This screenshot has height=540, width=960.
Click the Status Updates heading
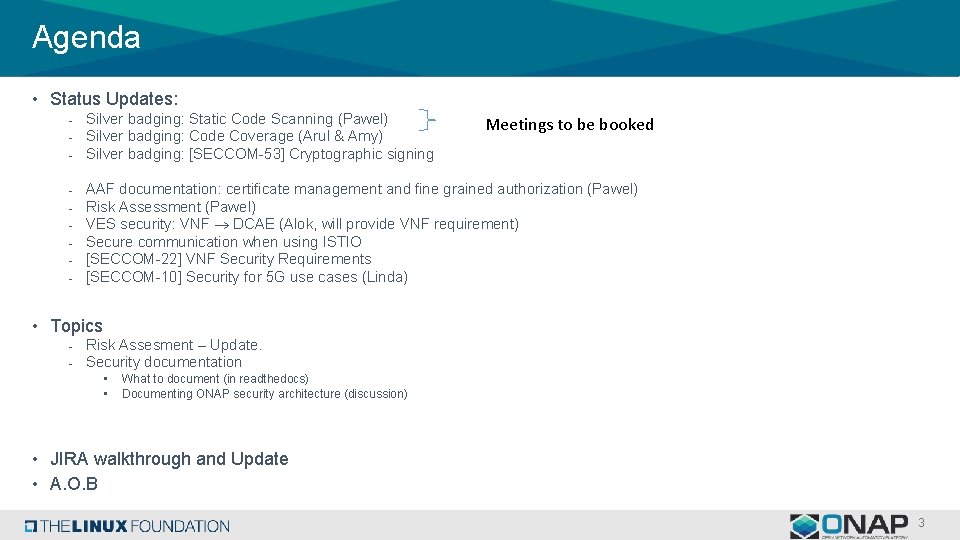pyautogui.click(x=114, y=99)
